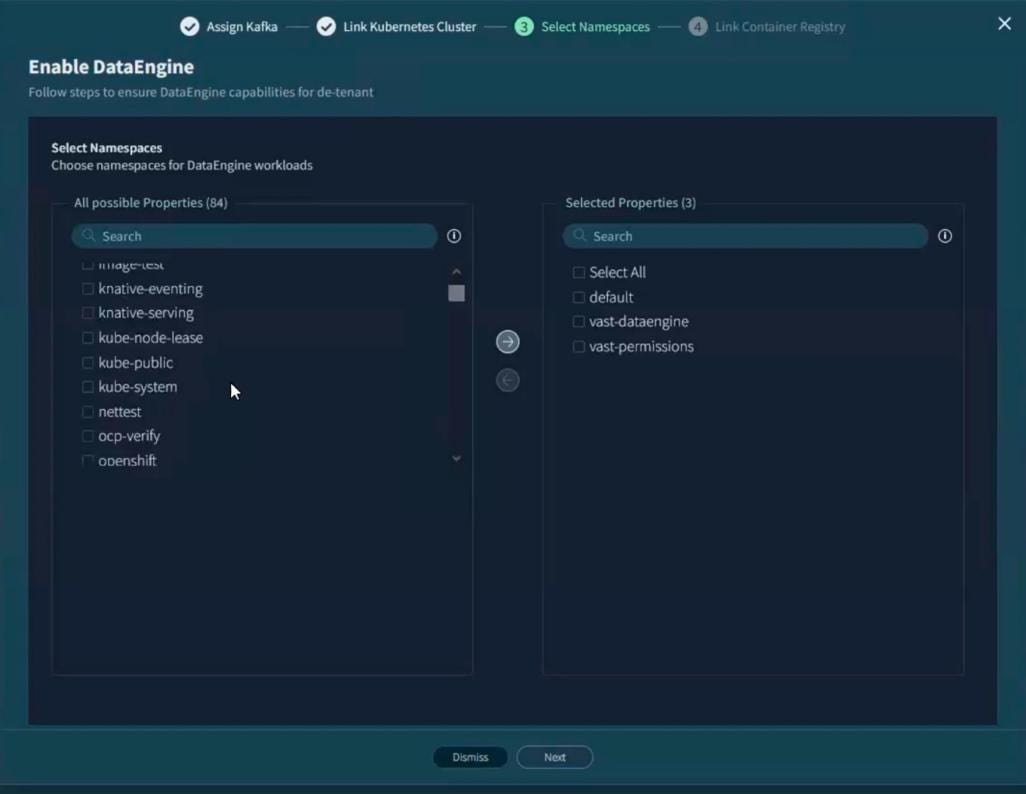Click magnifier icon in Selected Properties search
1026x794 pixels.
[580, 236]
